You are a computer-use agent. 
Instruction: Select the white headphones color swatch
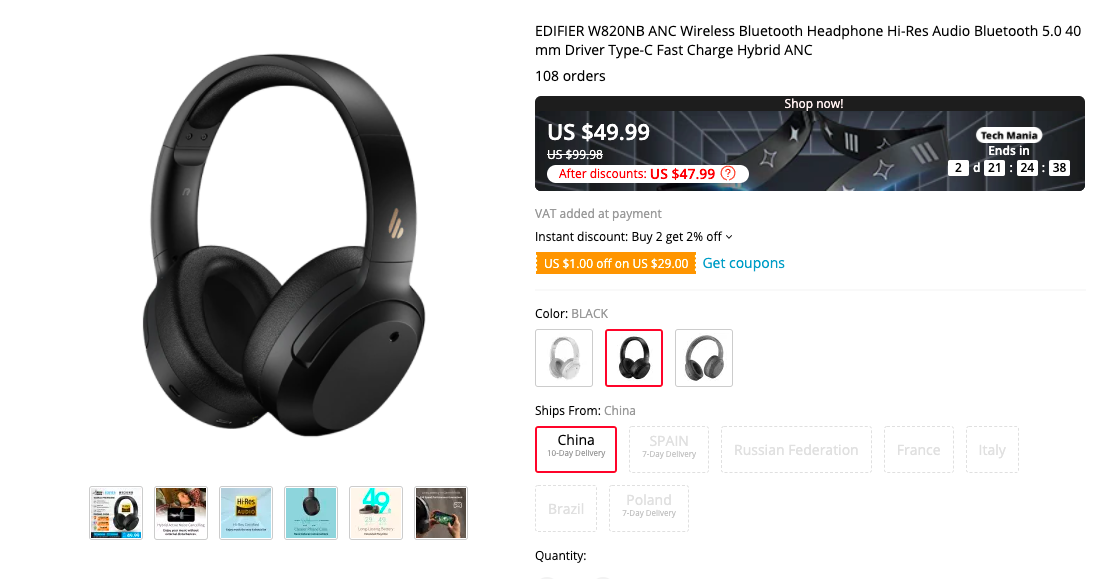coord(563,357)
